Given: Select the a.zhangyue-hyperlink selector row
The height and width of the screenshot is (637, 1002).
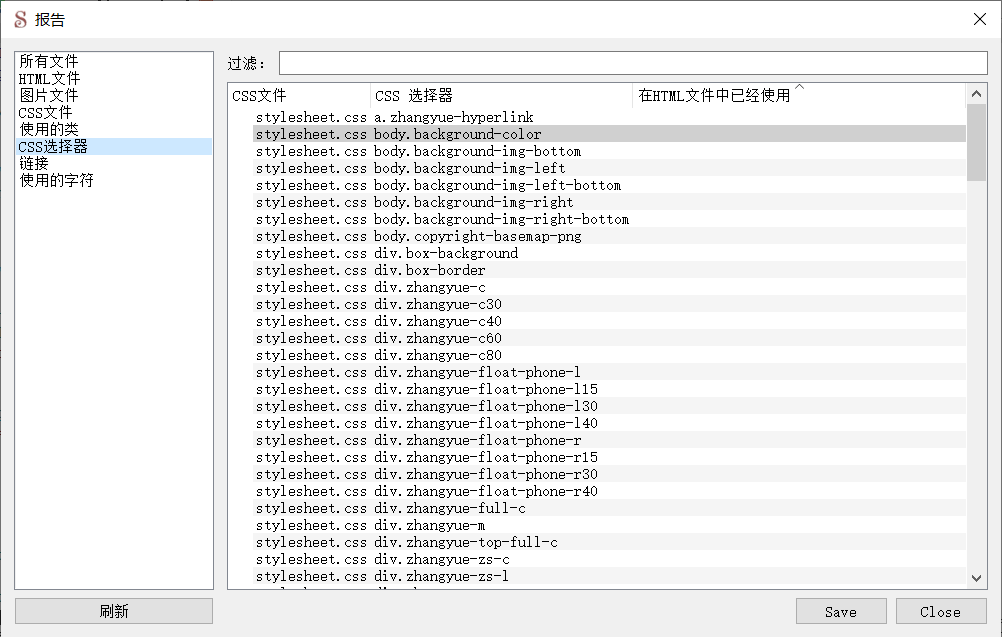Looking at the screenshot, I should (453, 117).
